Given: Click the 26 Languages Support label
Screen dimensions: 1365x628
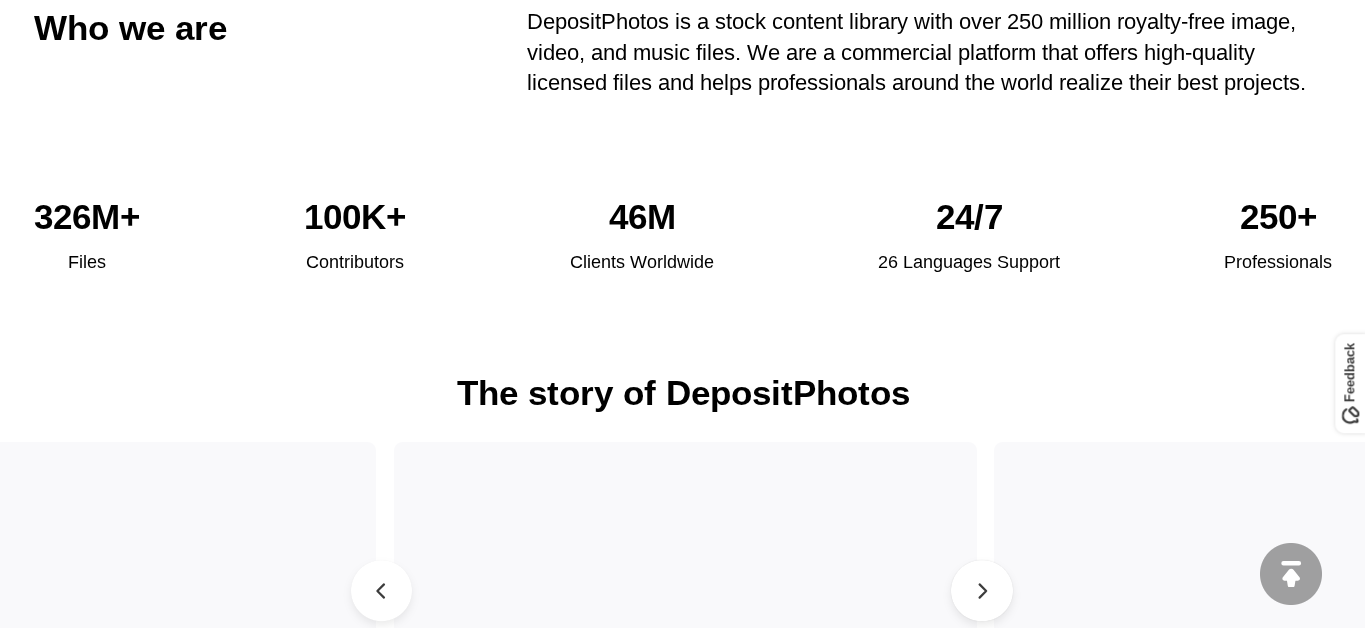Looking at the screenshot, I should 969,262.
